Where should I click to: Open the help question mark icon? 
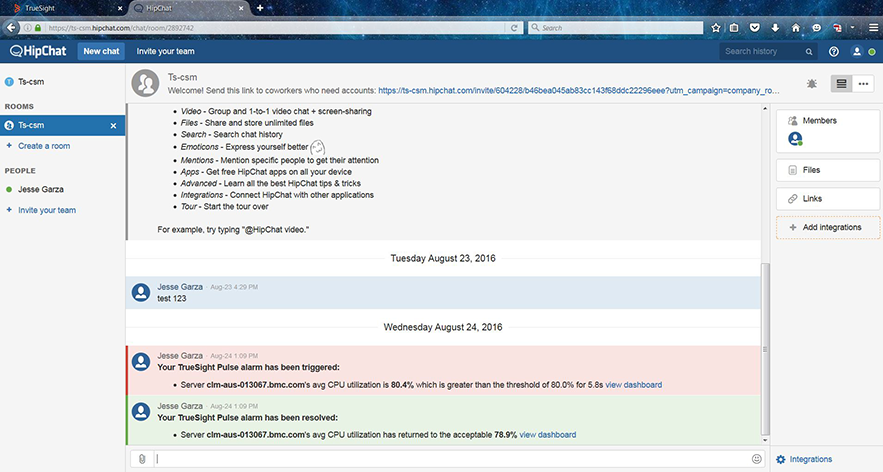pos(834,51)
